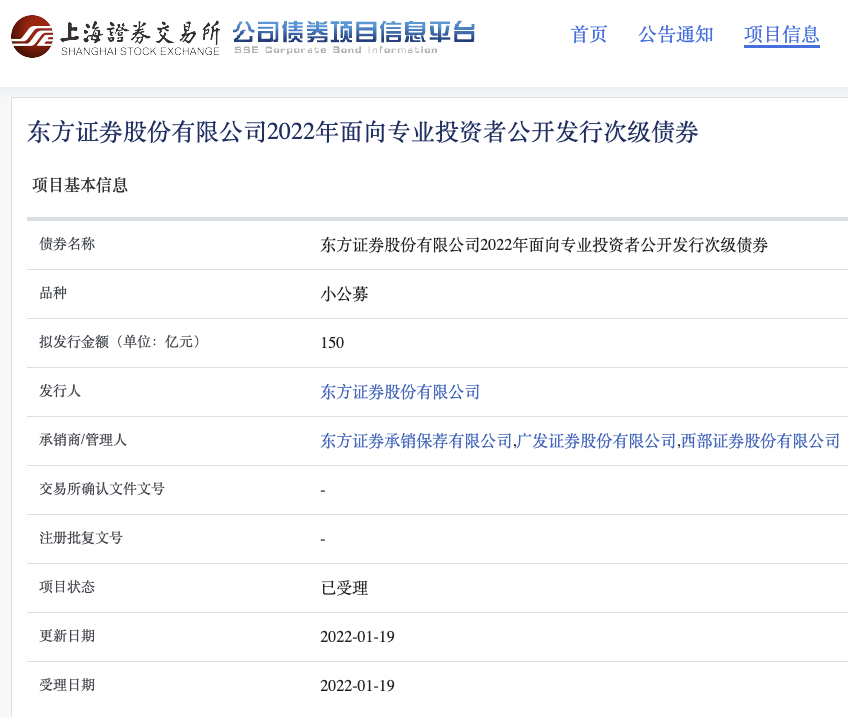Open underwriter link 东方证券承销保荐有限公司
This screenshot has height=717, width=848.
(416, 441)
